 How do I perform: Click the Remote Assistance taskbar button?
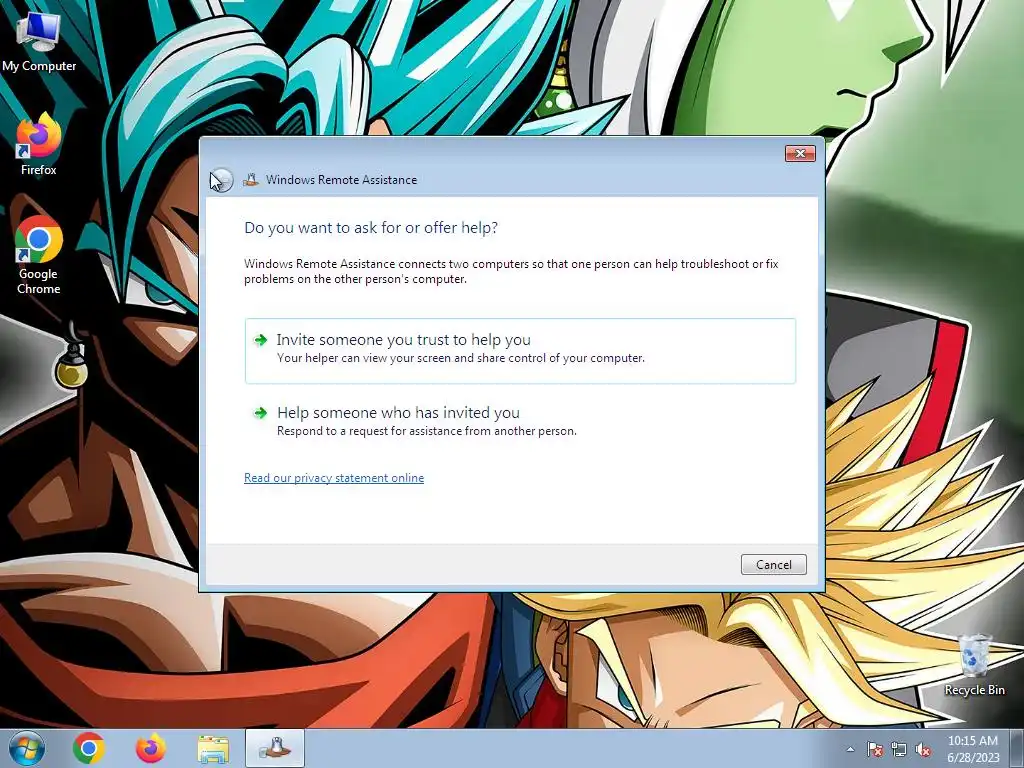tap(275, 748)
